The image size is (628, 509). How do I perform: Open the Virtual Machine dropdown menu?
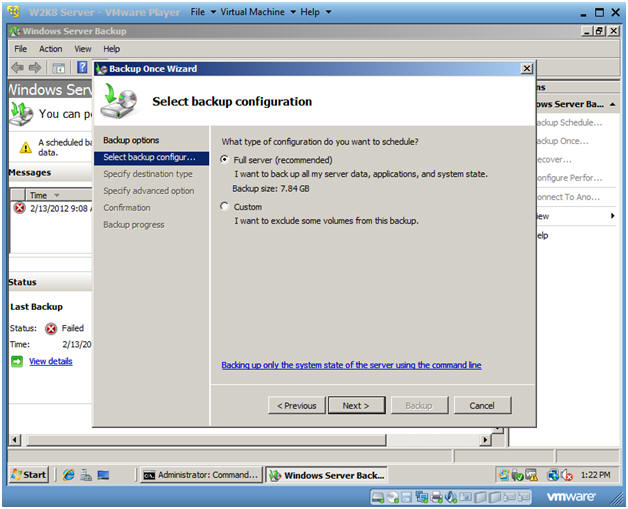point(258,12)
